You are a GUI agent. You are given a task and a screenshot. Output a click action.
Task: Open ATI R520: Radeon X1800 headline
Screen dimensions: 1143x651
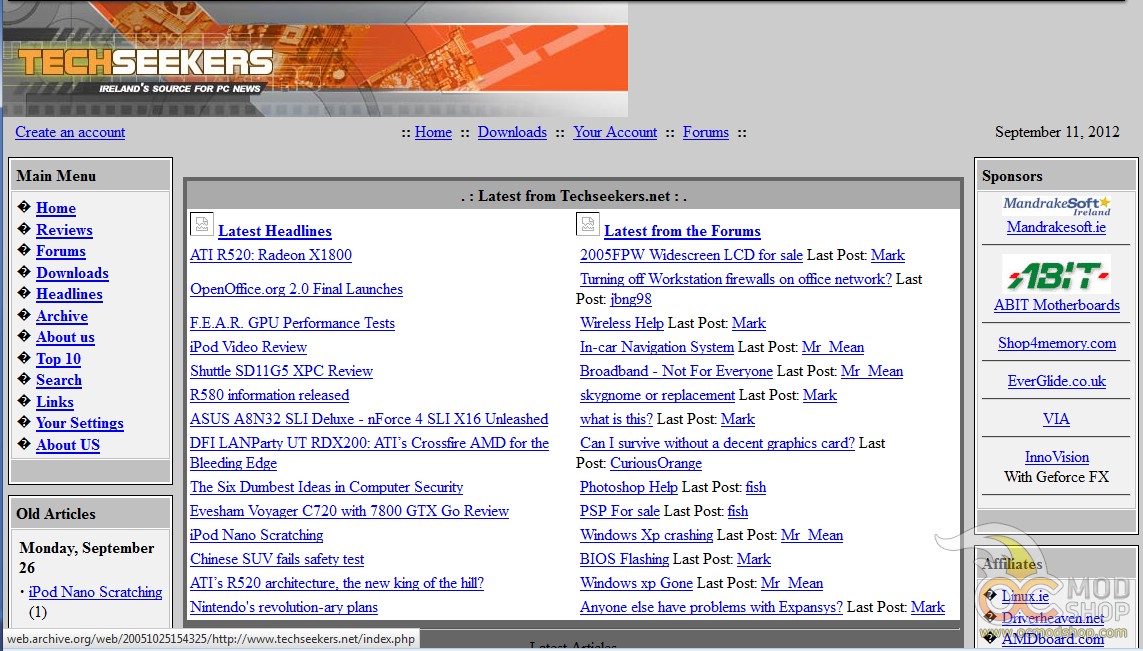pos(270,255)
